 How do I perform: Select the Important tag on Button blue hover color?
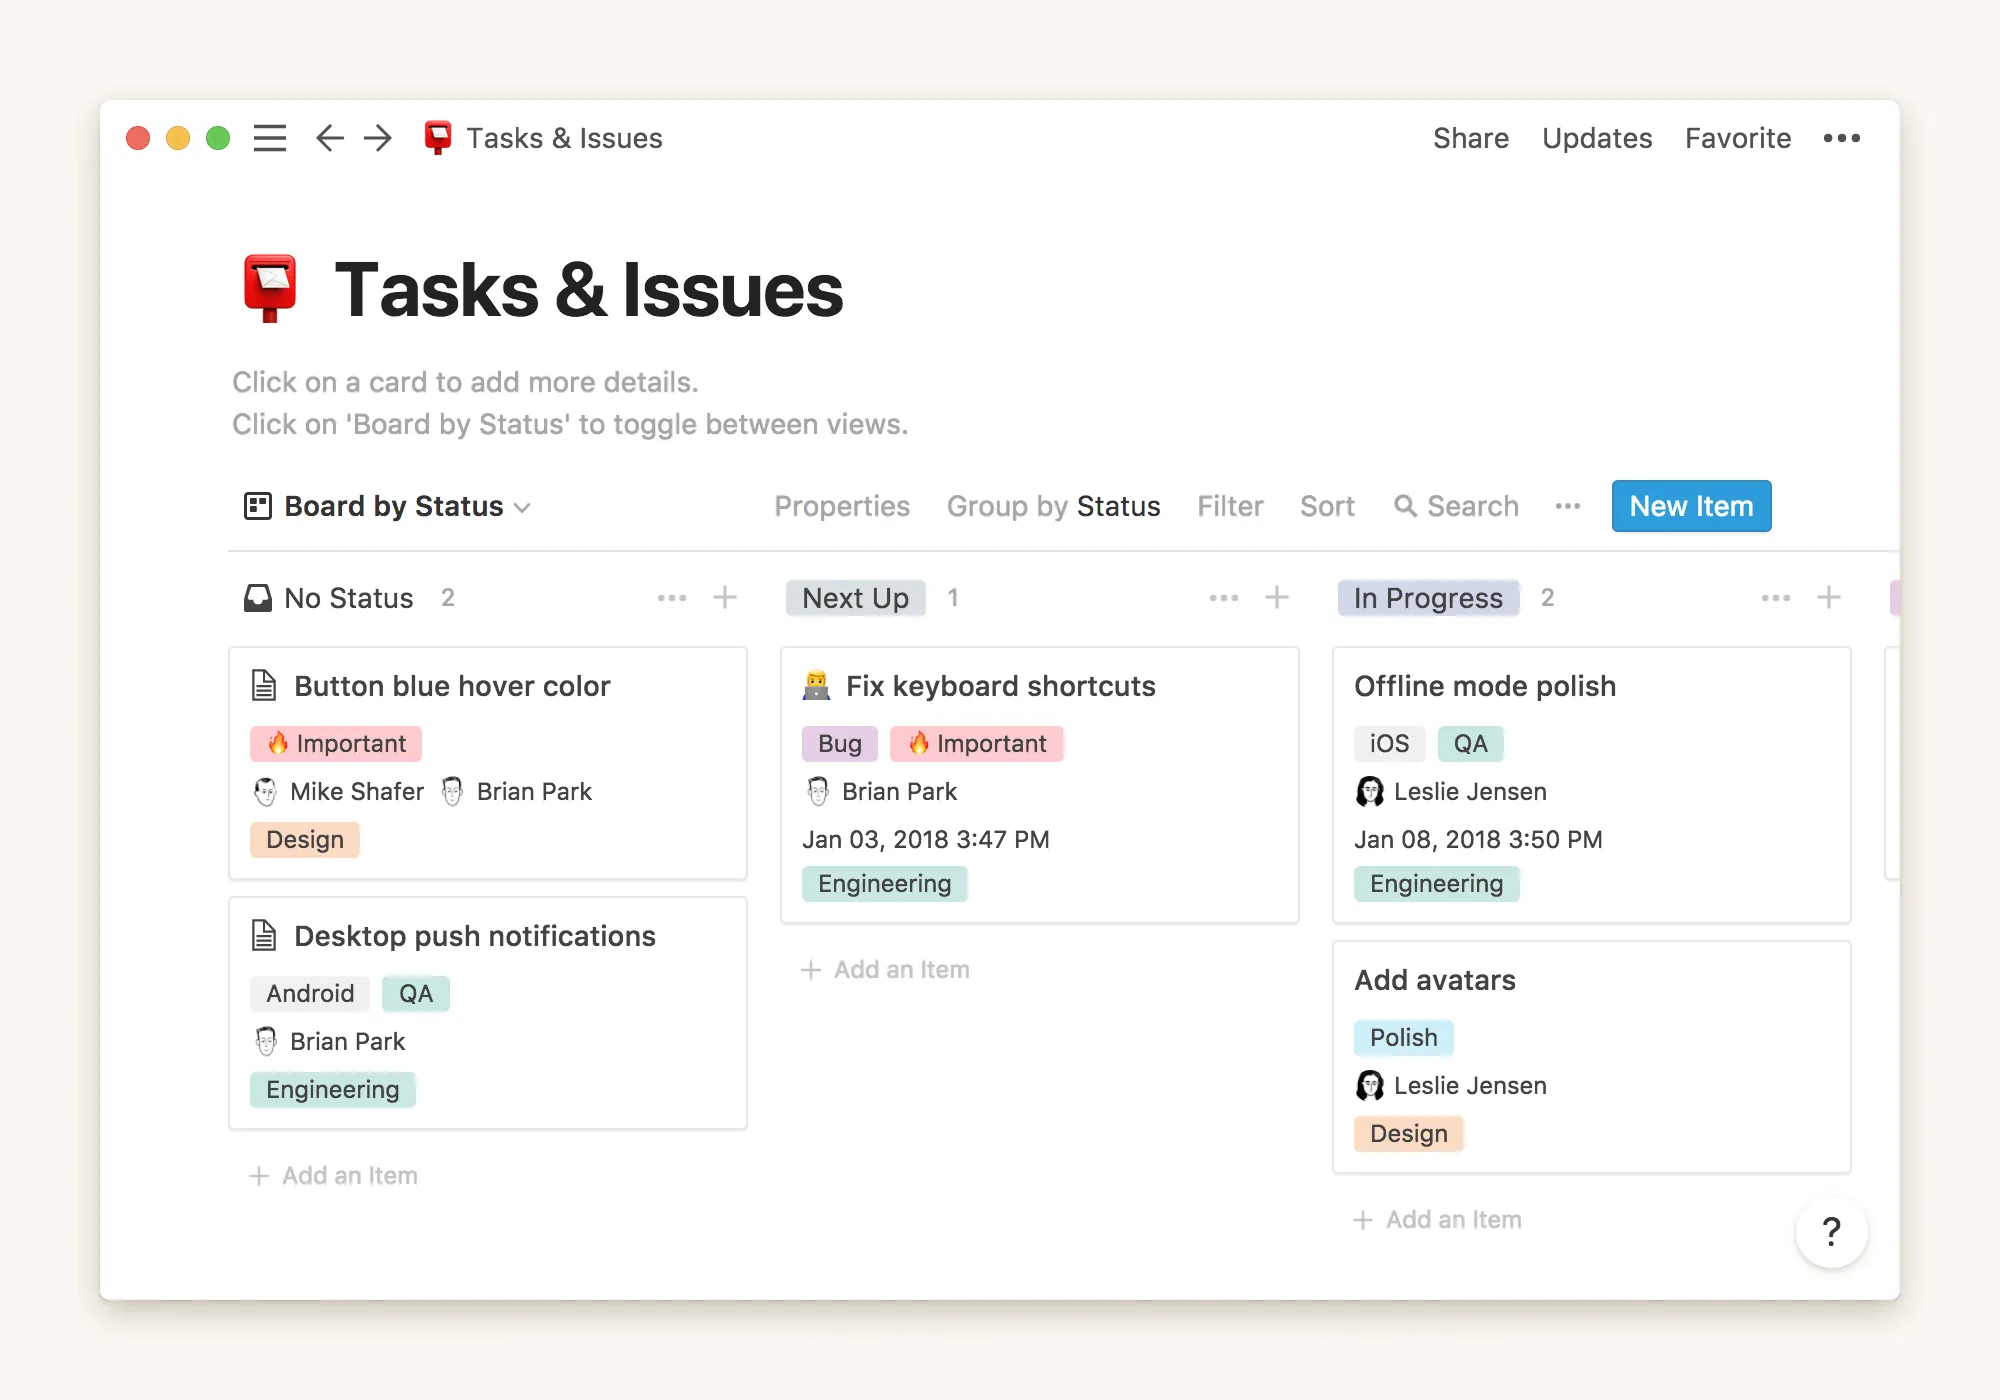click(x=336, y=743)
